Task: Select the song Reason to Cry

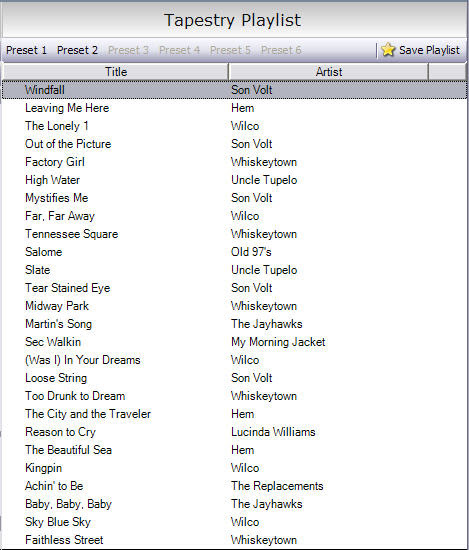Action: [60, 432]
